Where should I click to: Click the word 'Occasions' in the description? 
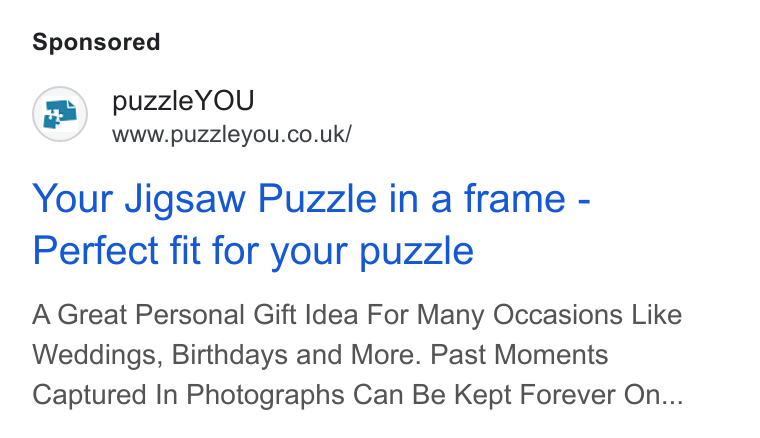tap(557, 315)
